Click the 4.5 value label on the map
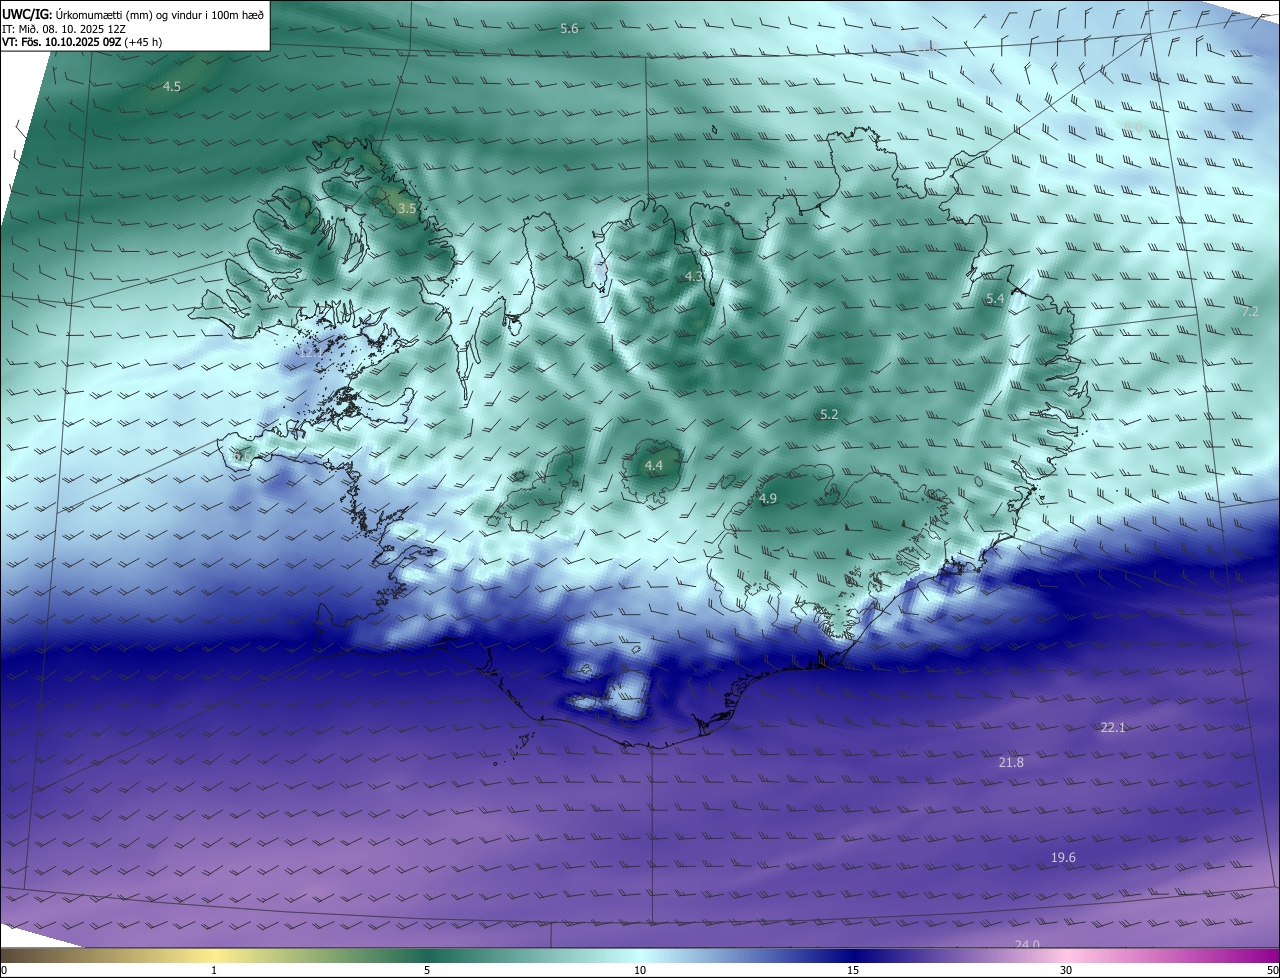This screenshot has height=978, width=1280. (x=172, y=87)
